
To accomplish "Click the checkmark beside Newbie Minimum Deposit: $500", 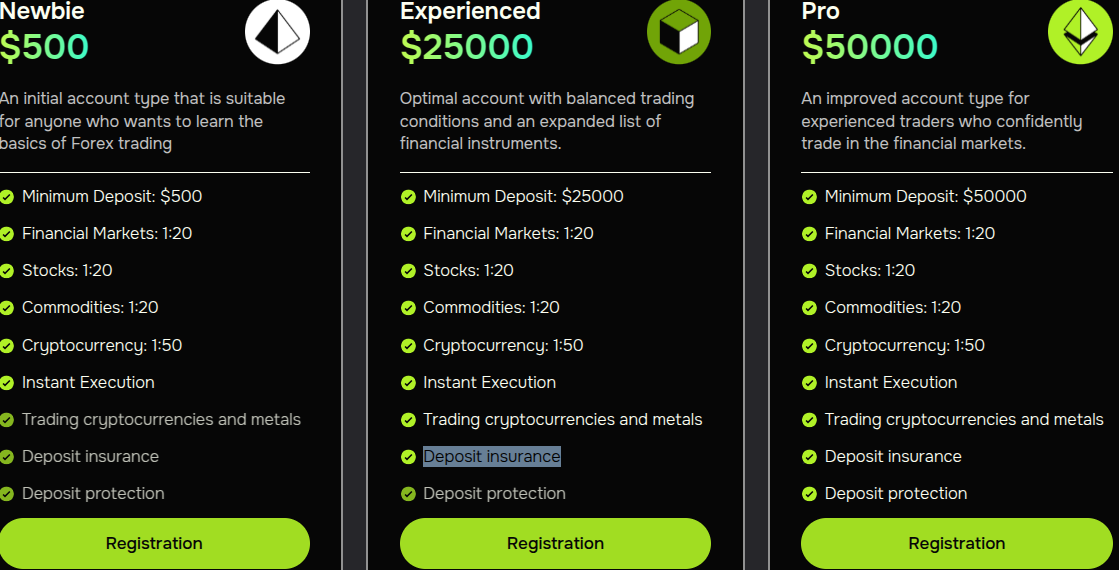I will click(6, 196).
